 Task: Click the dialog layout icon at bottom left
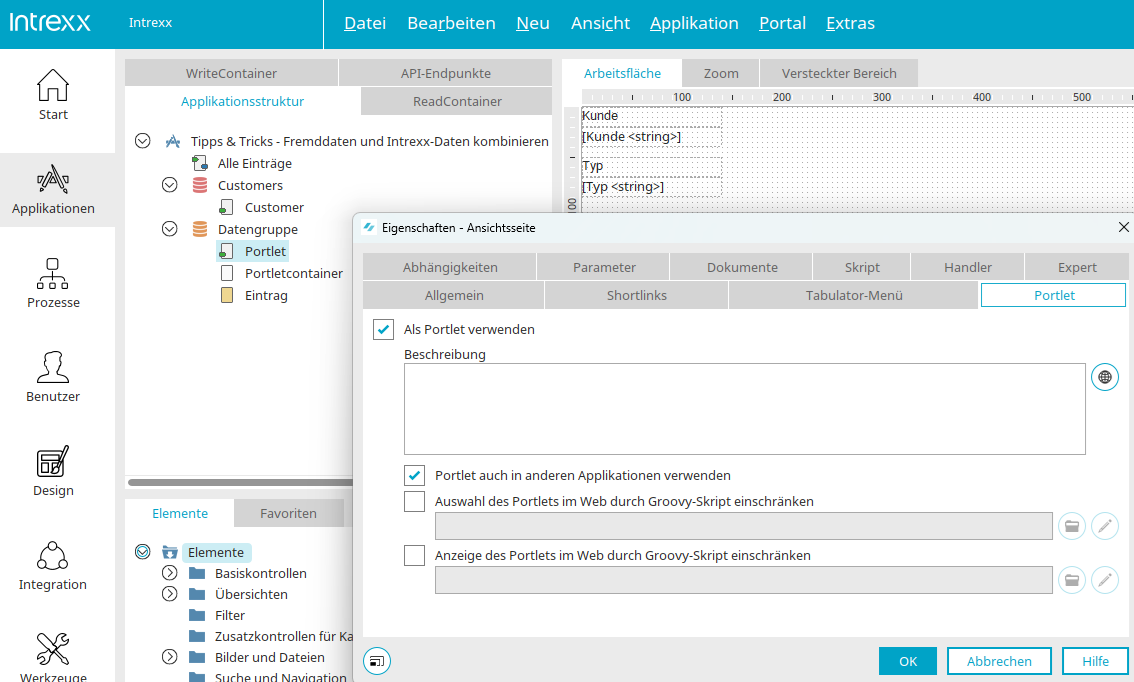(377, 661)
